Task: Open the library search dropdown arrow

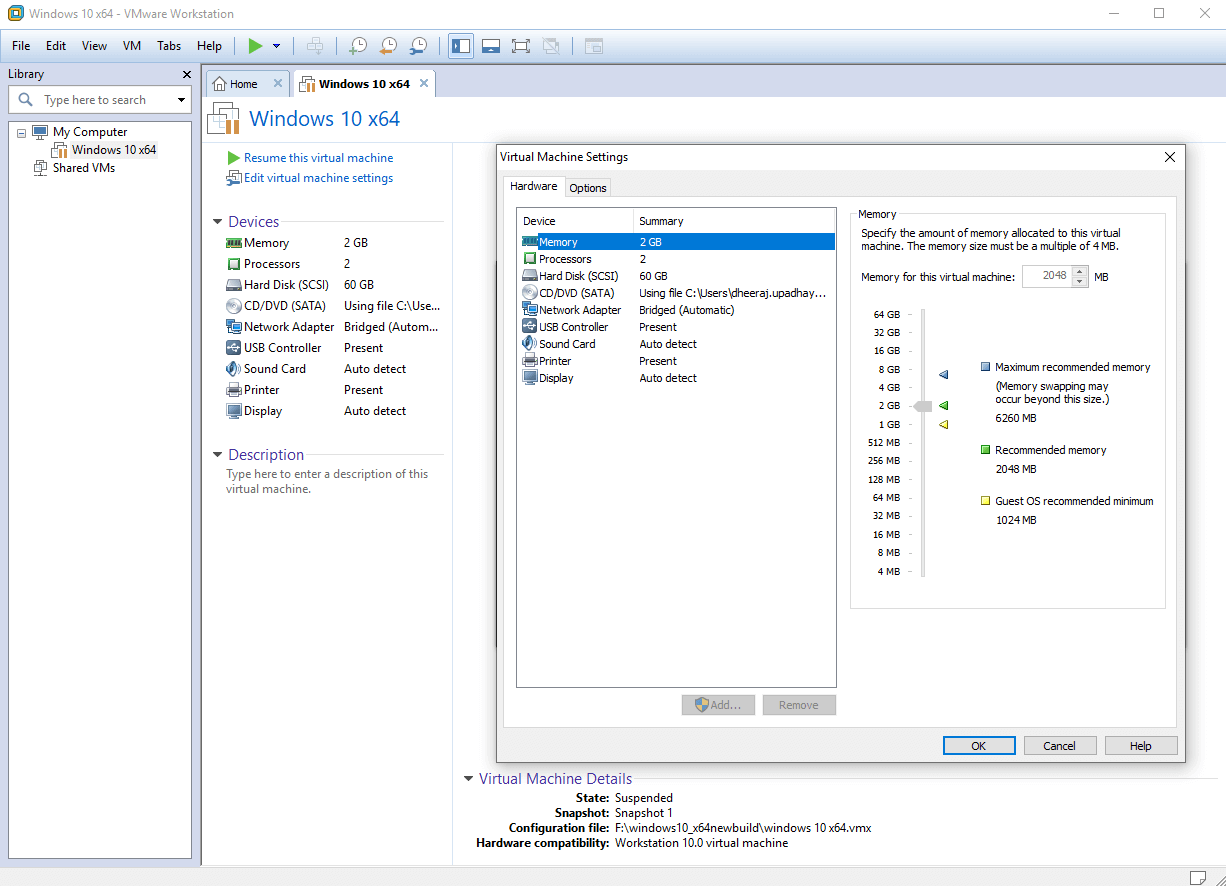Action: coord(181,100)
